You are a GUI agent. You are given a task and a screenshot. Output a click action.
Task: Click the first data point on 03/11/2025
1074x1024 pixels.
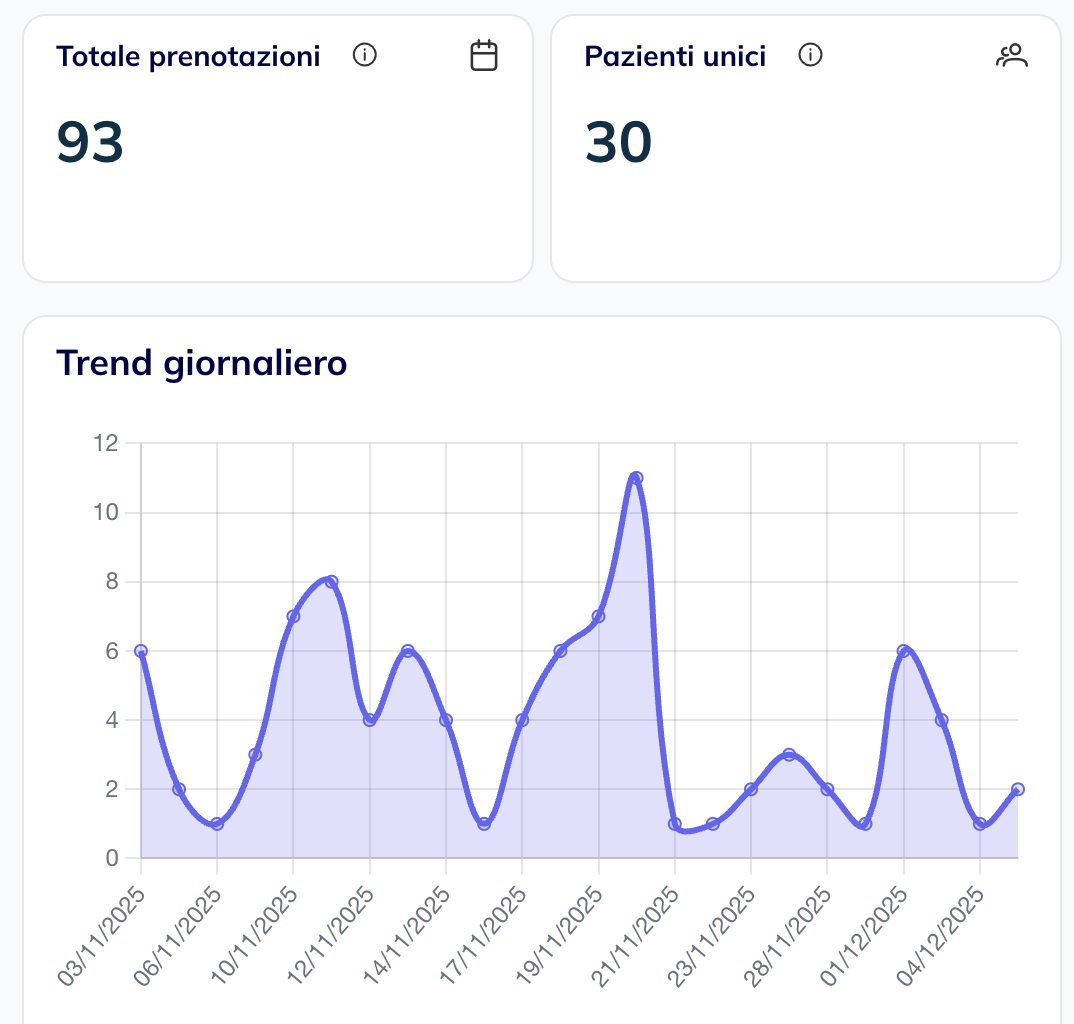(139, 651)
